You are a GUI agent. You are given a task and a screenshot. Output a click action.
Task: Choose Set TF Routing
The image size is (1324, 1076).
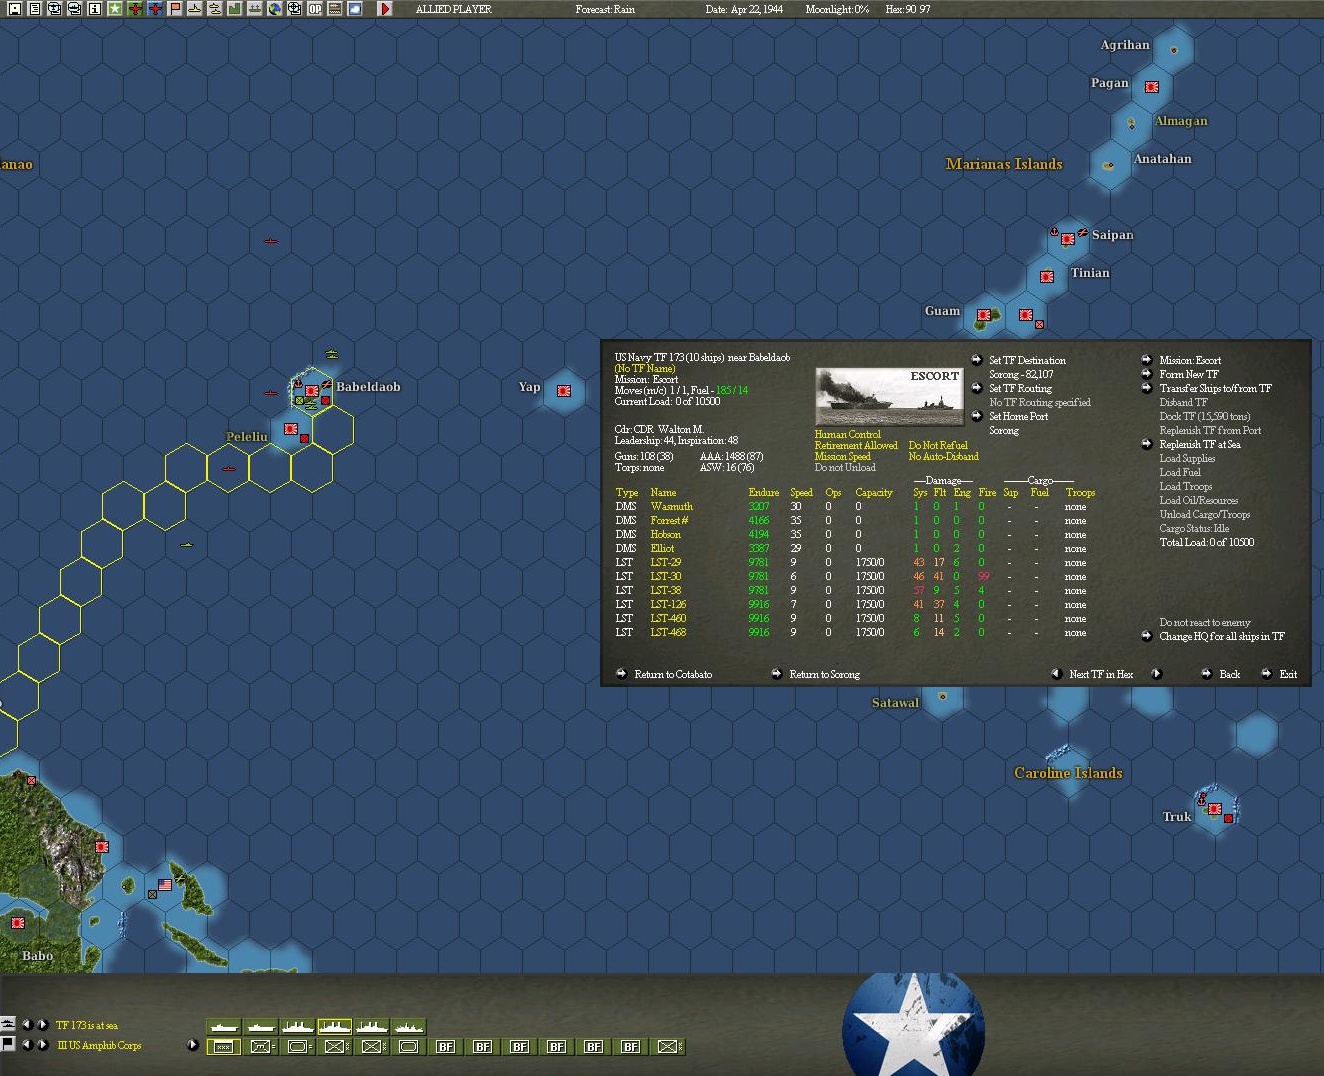(1020, 388)
